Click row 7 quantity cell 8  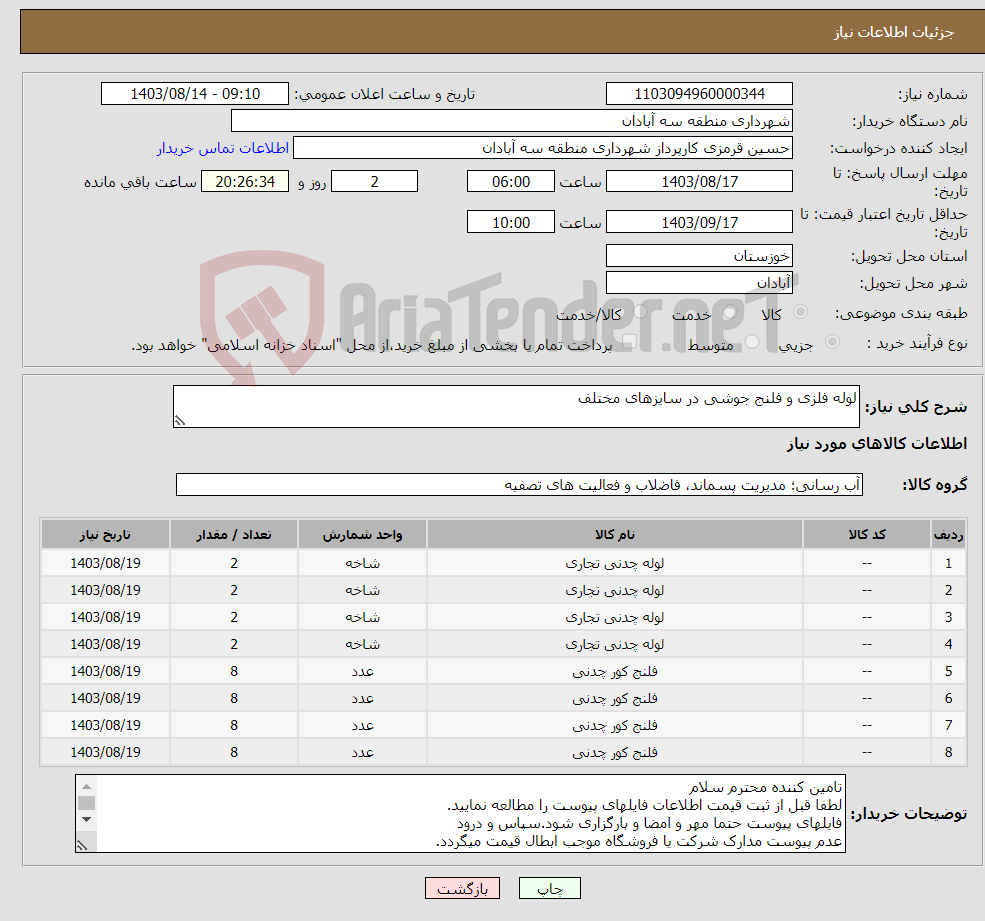coord(234,725)
